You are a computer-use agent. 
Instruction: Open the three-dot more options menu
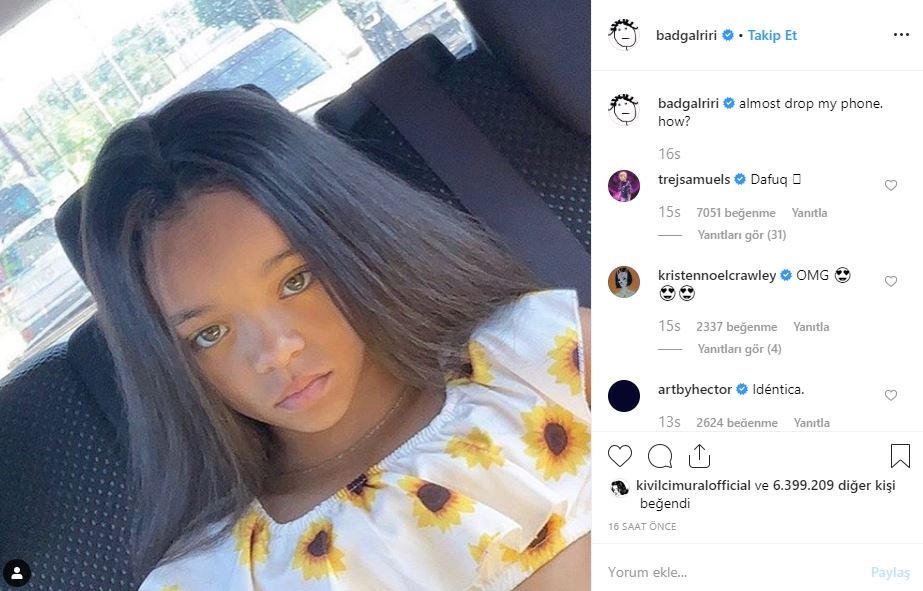click(901, 35)
